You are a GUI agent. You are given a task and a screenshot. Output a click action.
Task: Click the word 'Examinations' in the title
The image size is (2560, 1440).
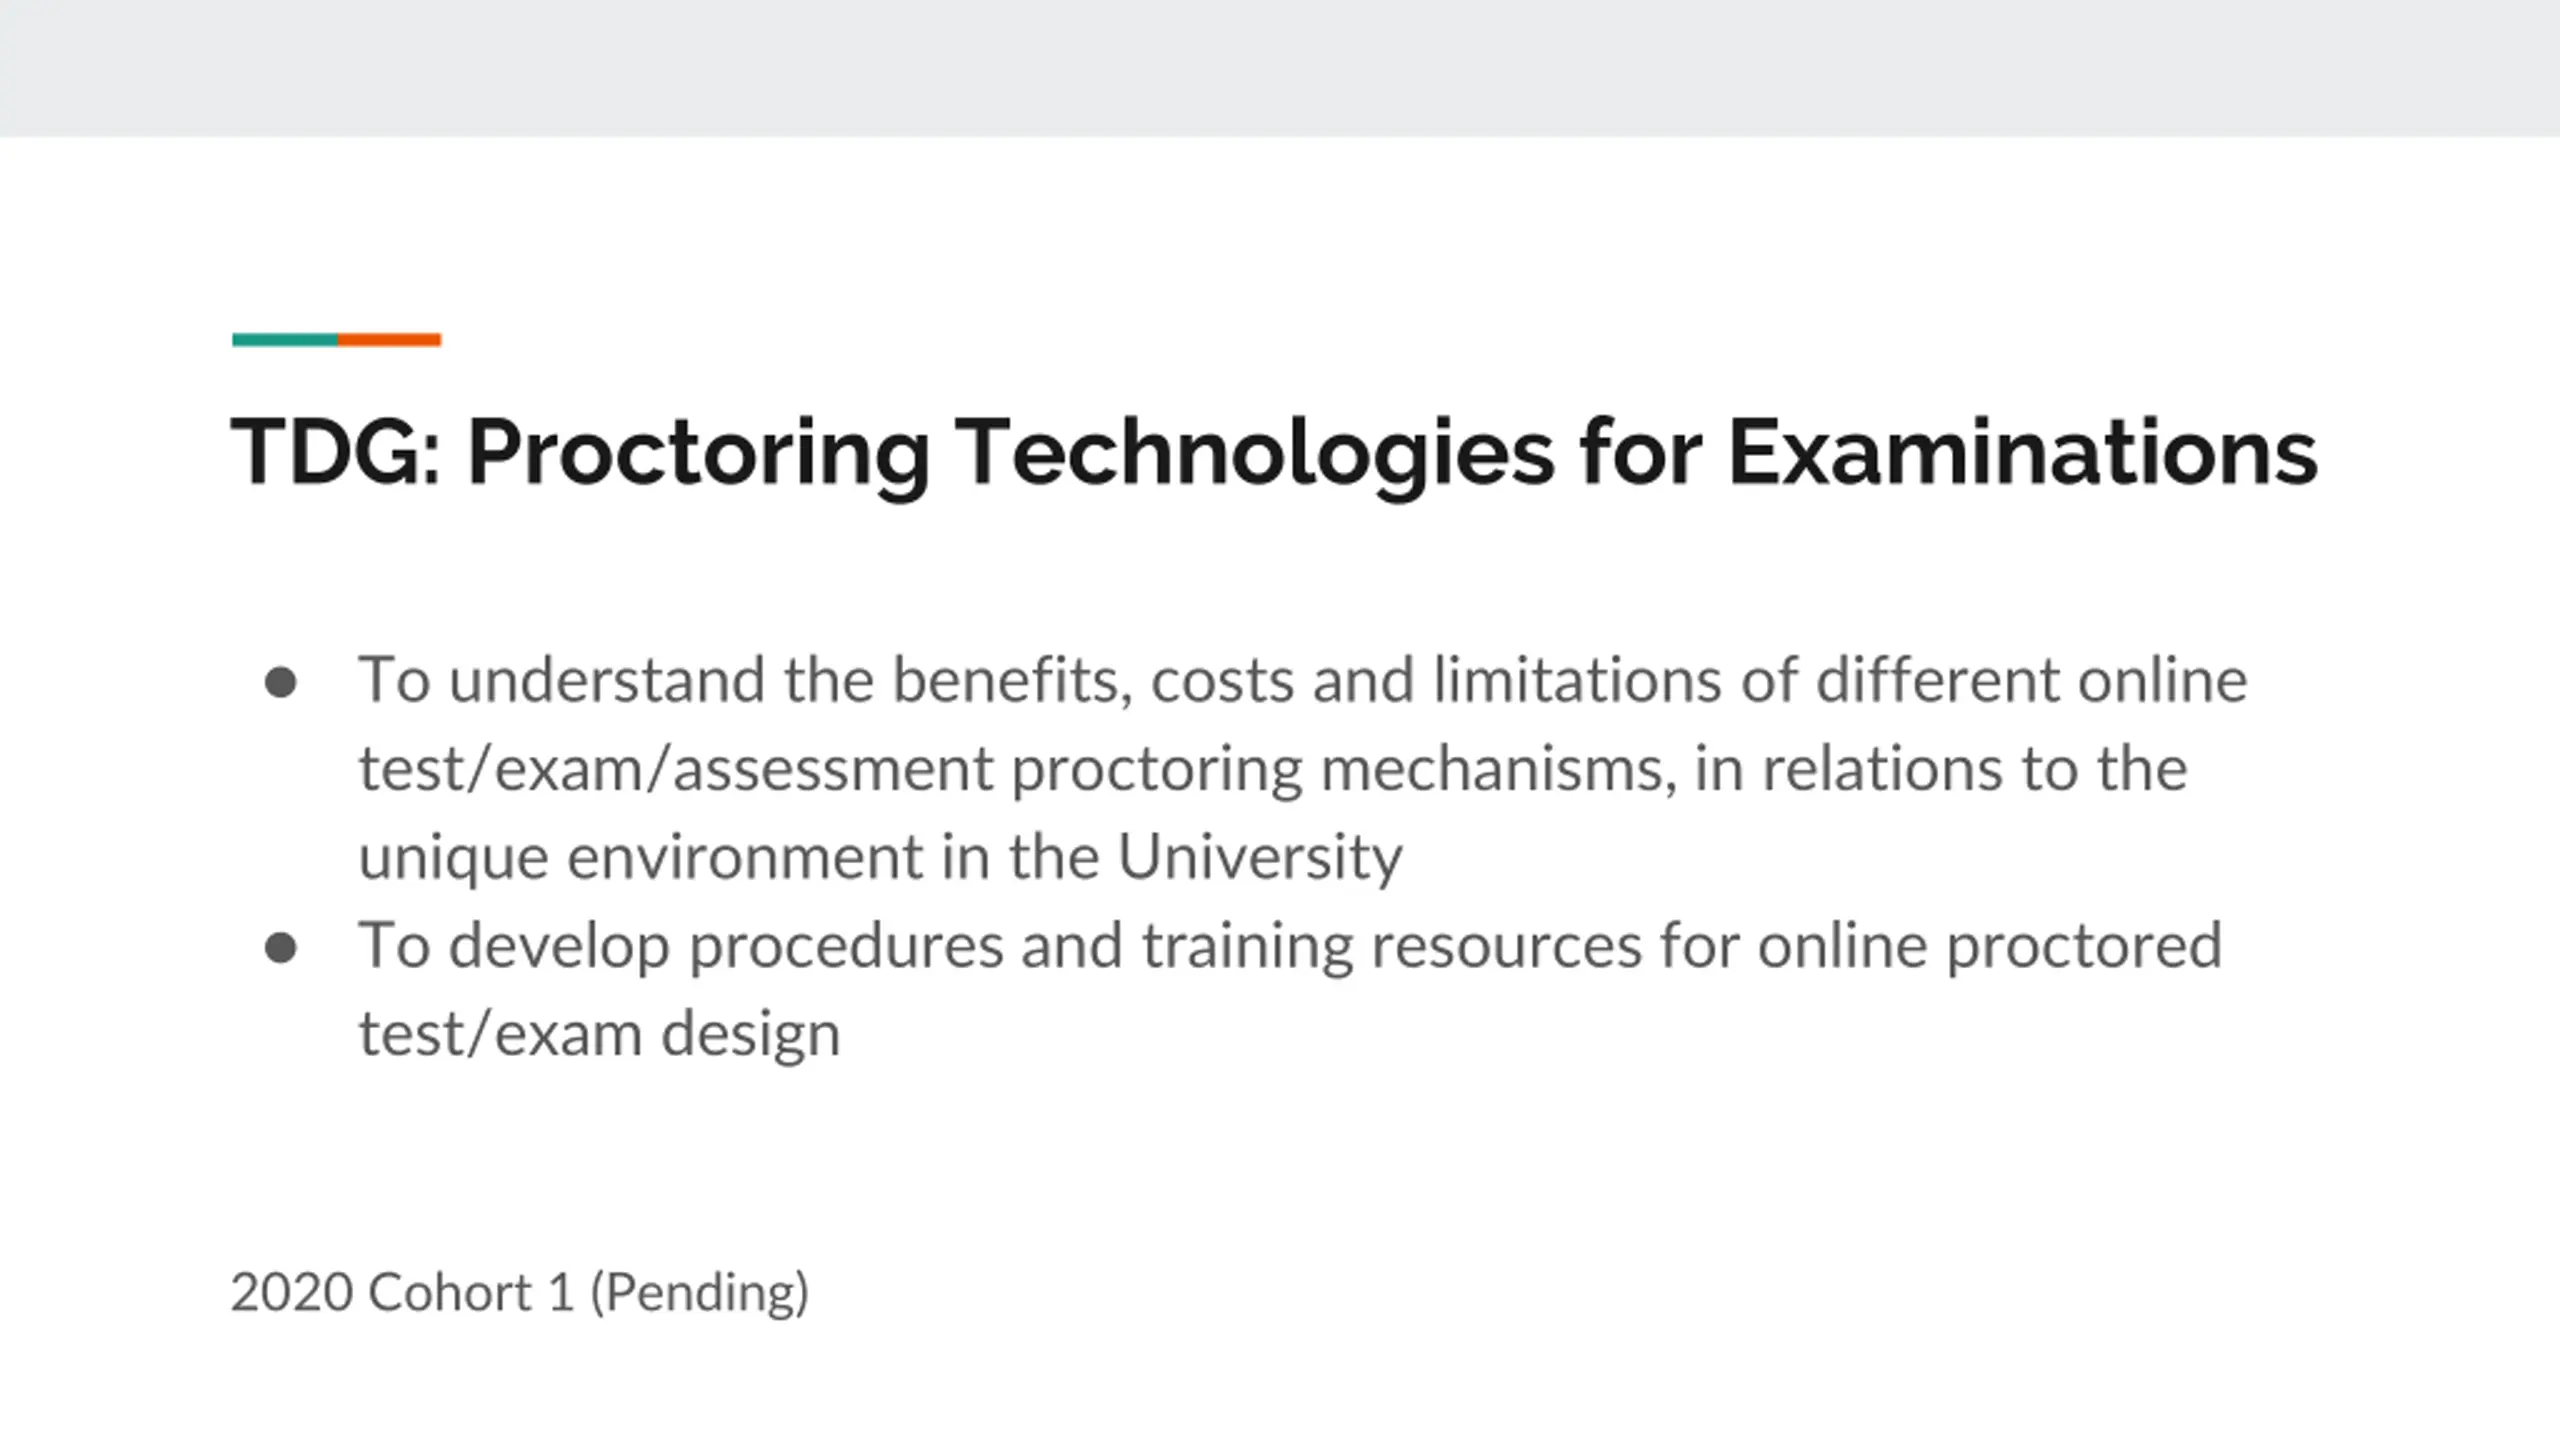click(2022, 453)
